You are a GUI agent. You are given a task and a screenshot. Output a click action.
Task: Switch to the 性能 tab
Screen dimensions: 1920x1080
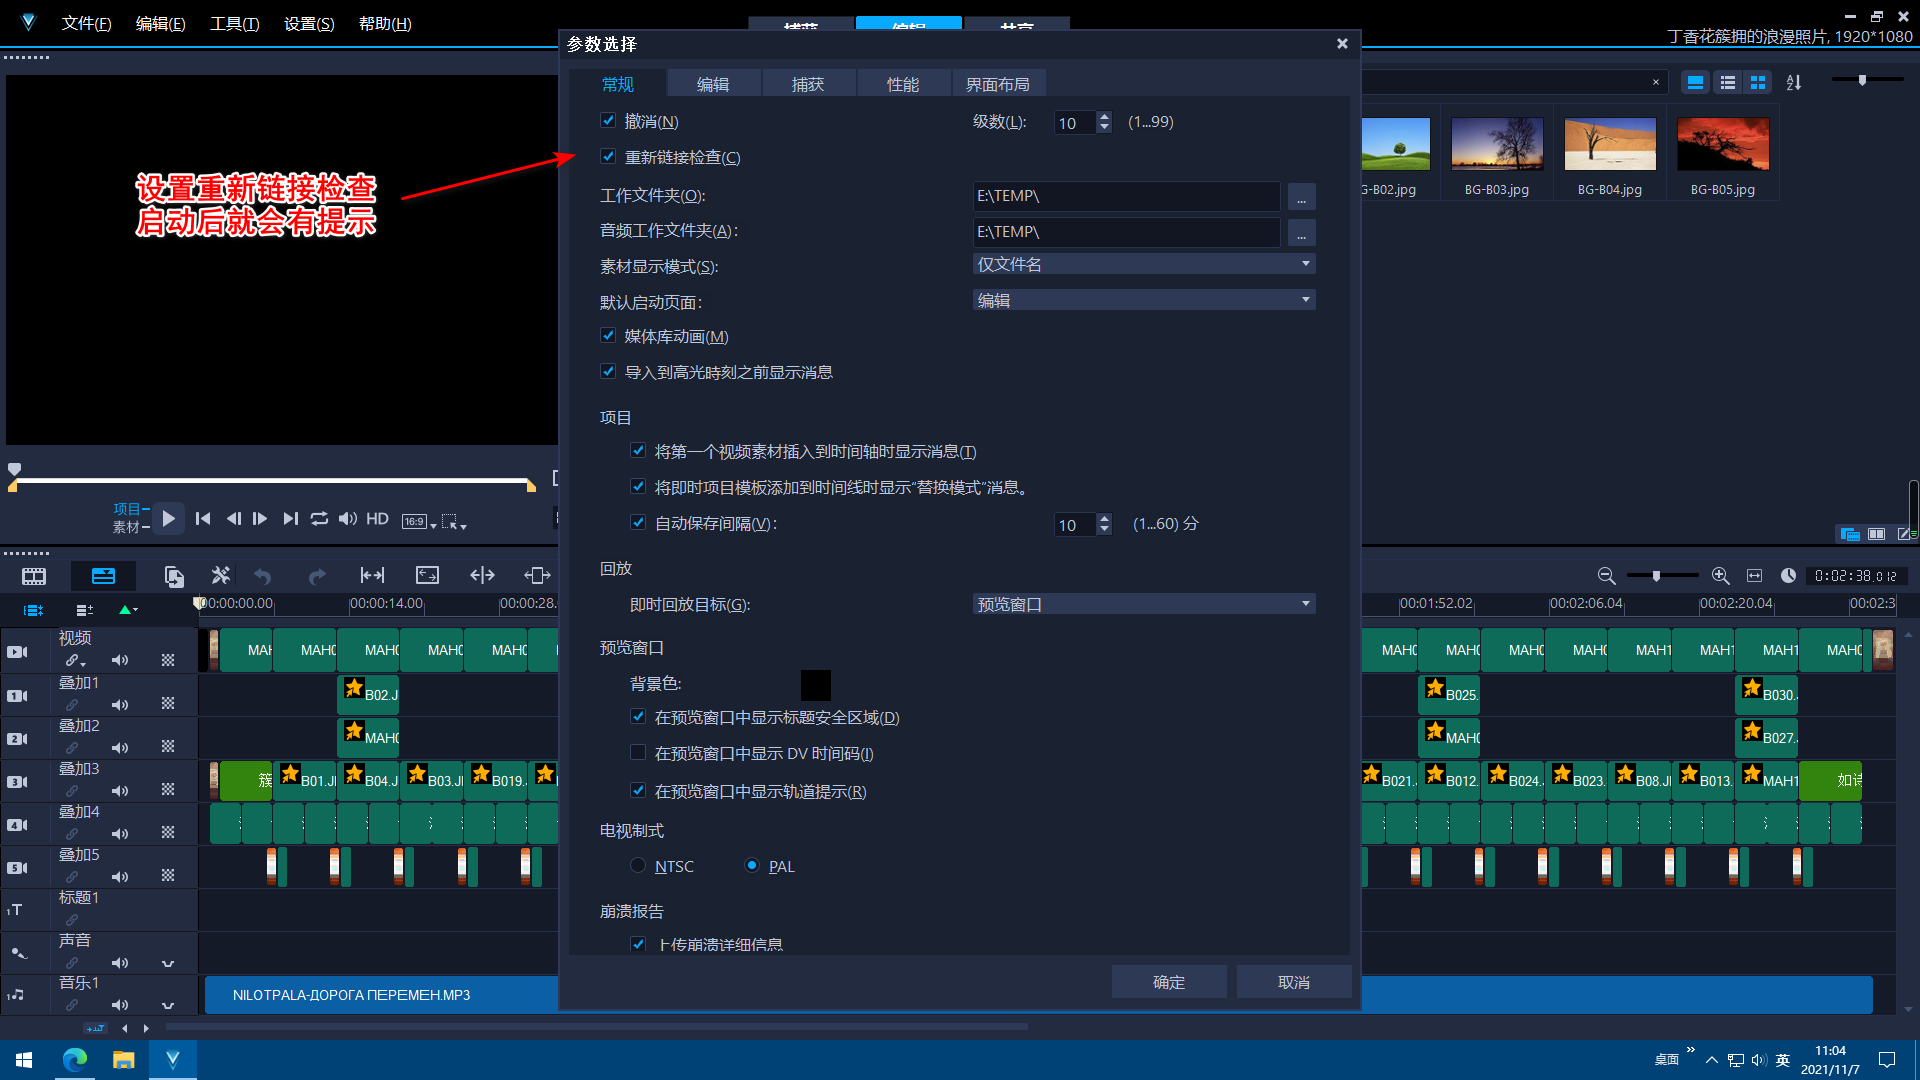903,85
